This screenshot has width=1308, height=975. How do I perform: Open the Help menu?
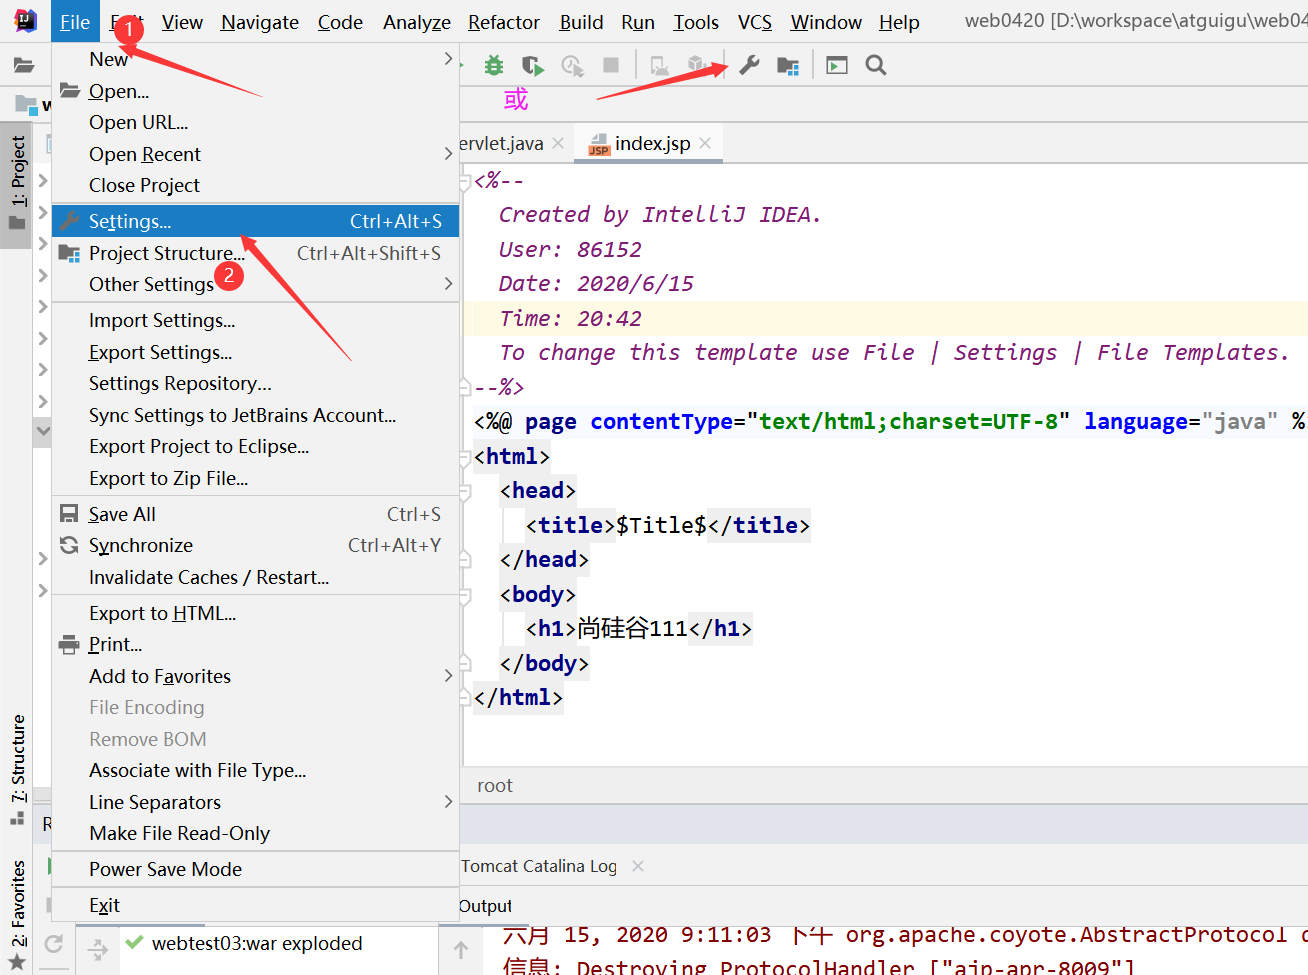pyautogui.click(x=899, y=22)
